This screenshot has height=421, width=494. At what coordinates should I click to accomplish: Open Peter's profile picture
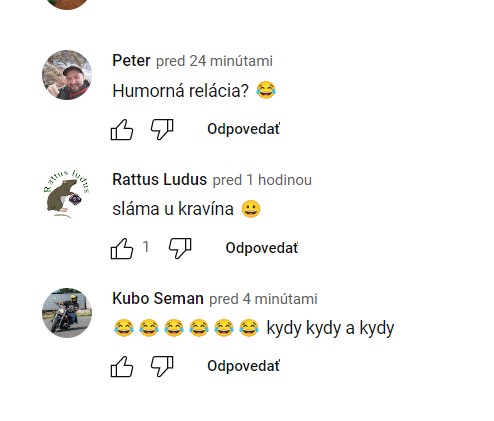[x=67, y=75]
